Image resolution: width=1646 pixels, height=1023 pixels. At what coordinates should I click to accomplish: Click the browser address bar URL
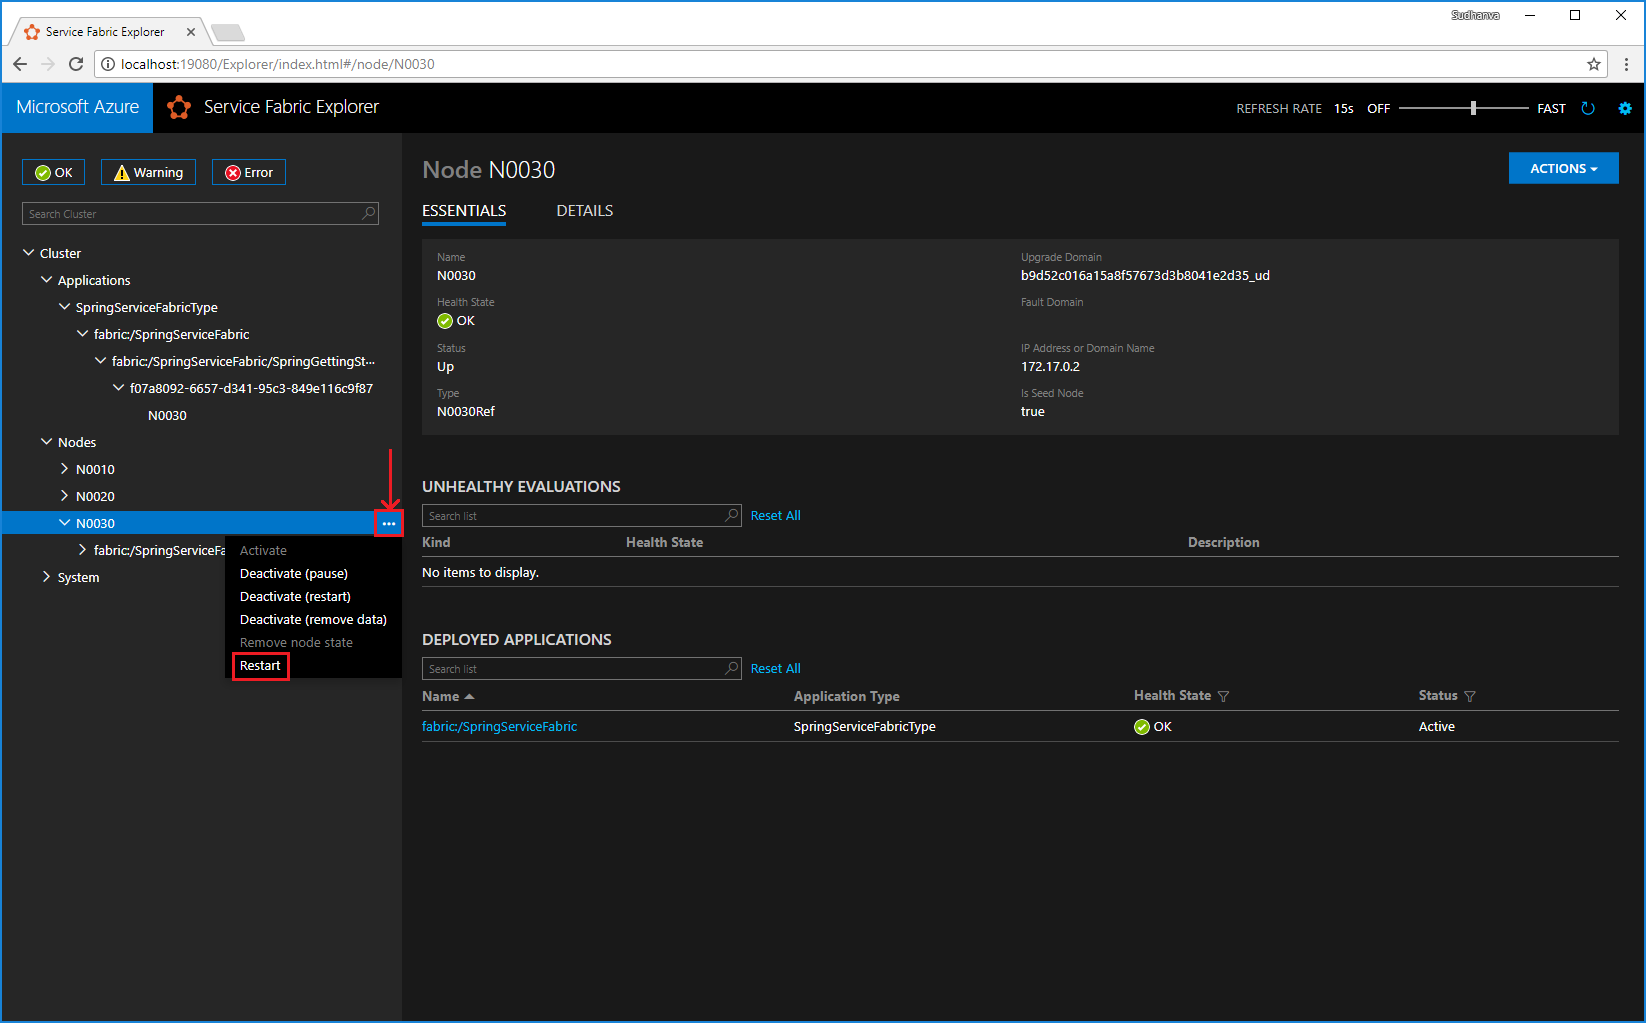pos(278,64)
